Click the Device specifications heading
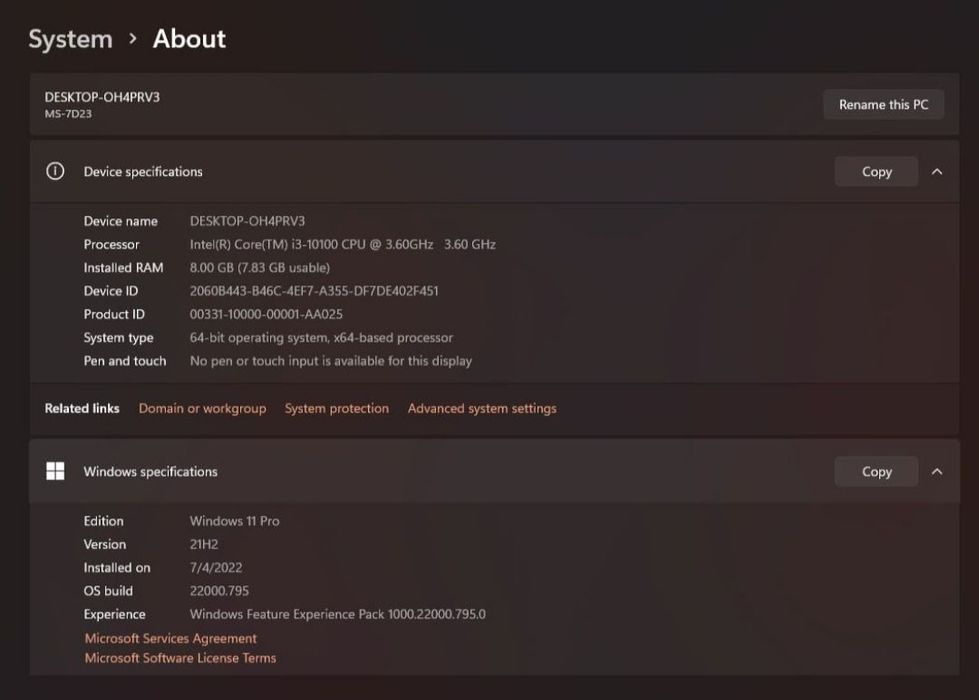979x700 pixels. click(143, 172)
